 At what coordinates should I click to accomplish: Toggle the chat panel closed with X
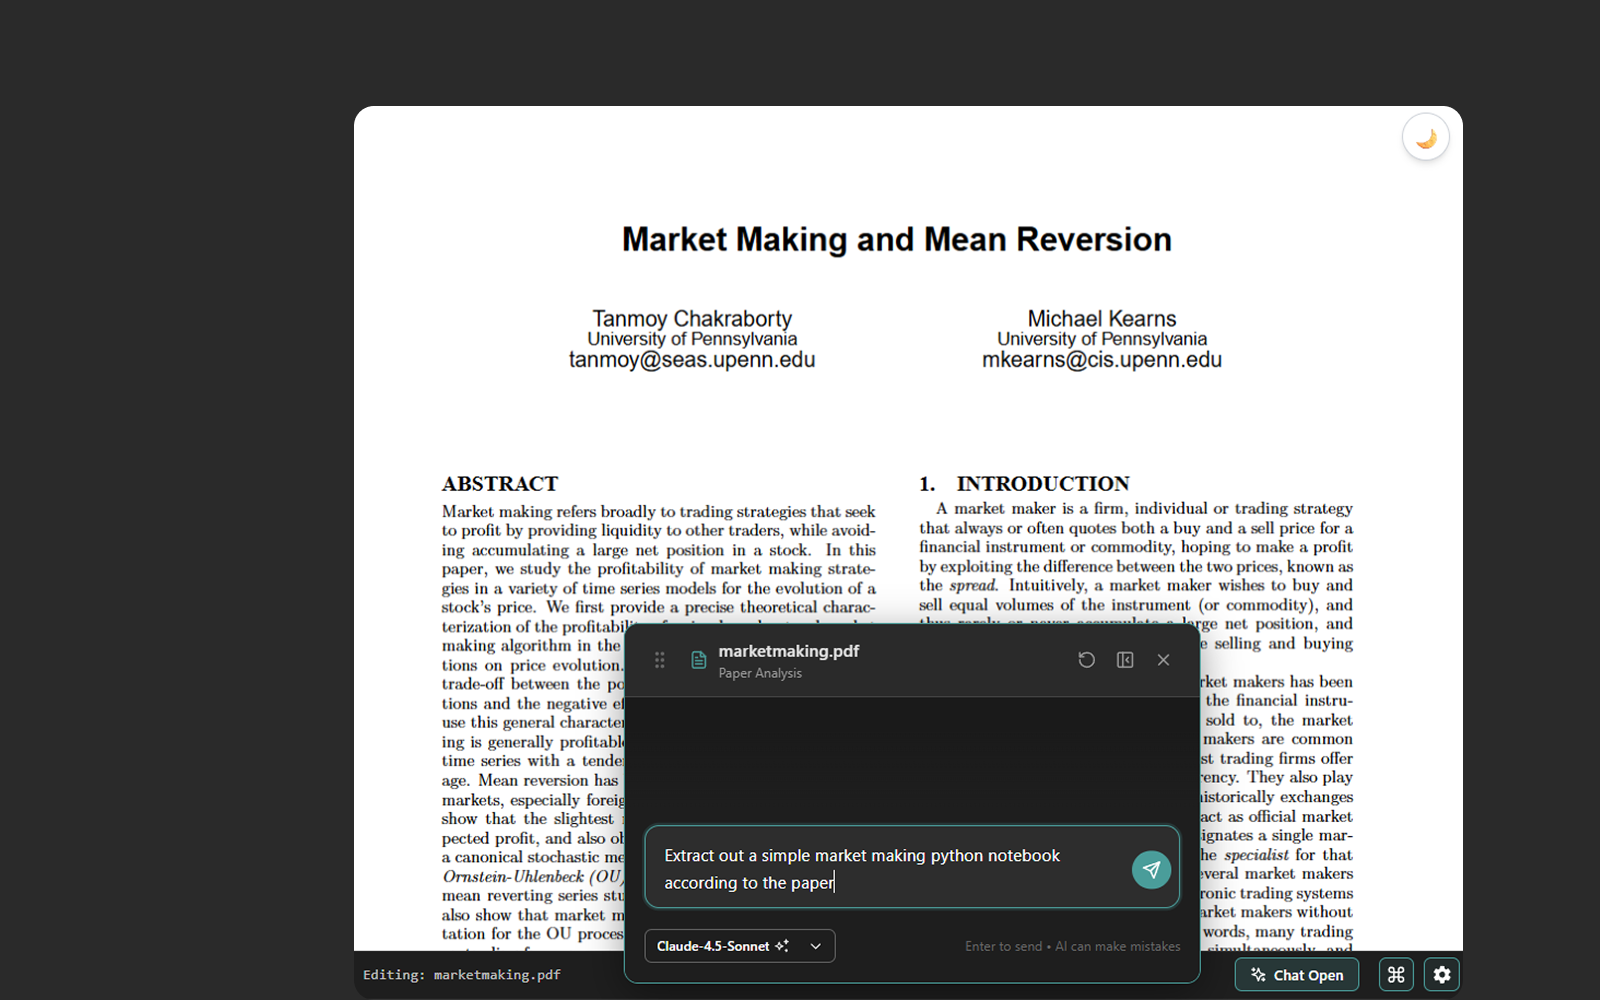1163,660
